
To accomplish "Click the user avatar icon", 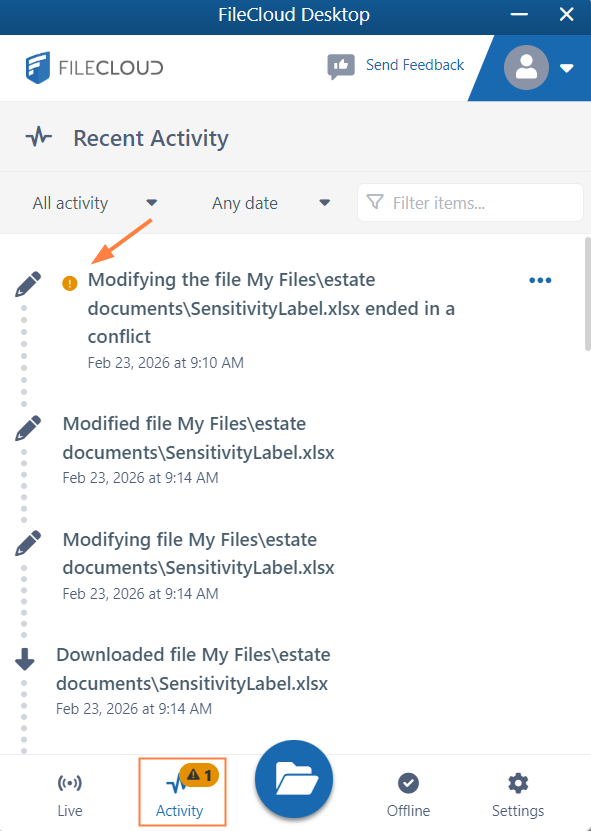I will coord(526,67).
